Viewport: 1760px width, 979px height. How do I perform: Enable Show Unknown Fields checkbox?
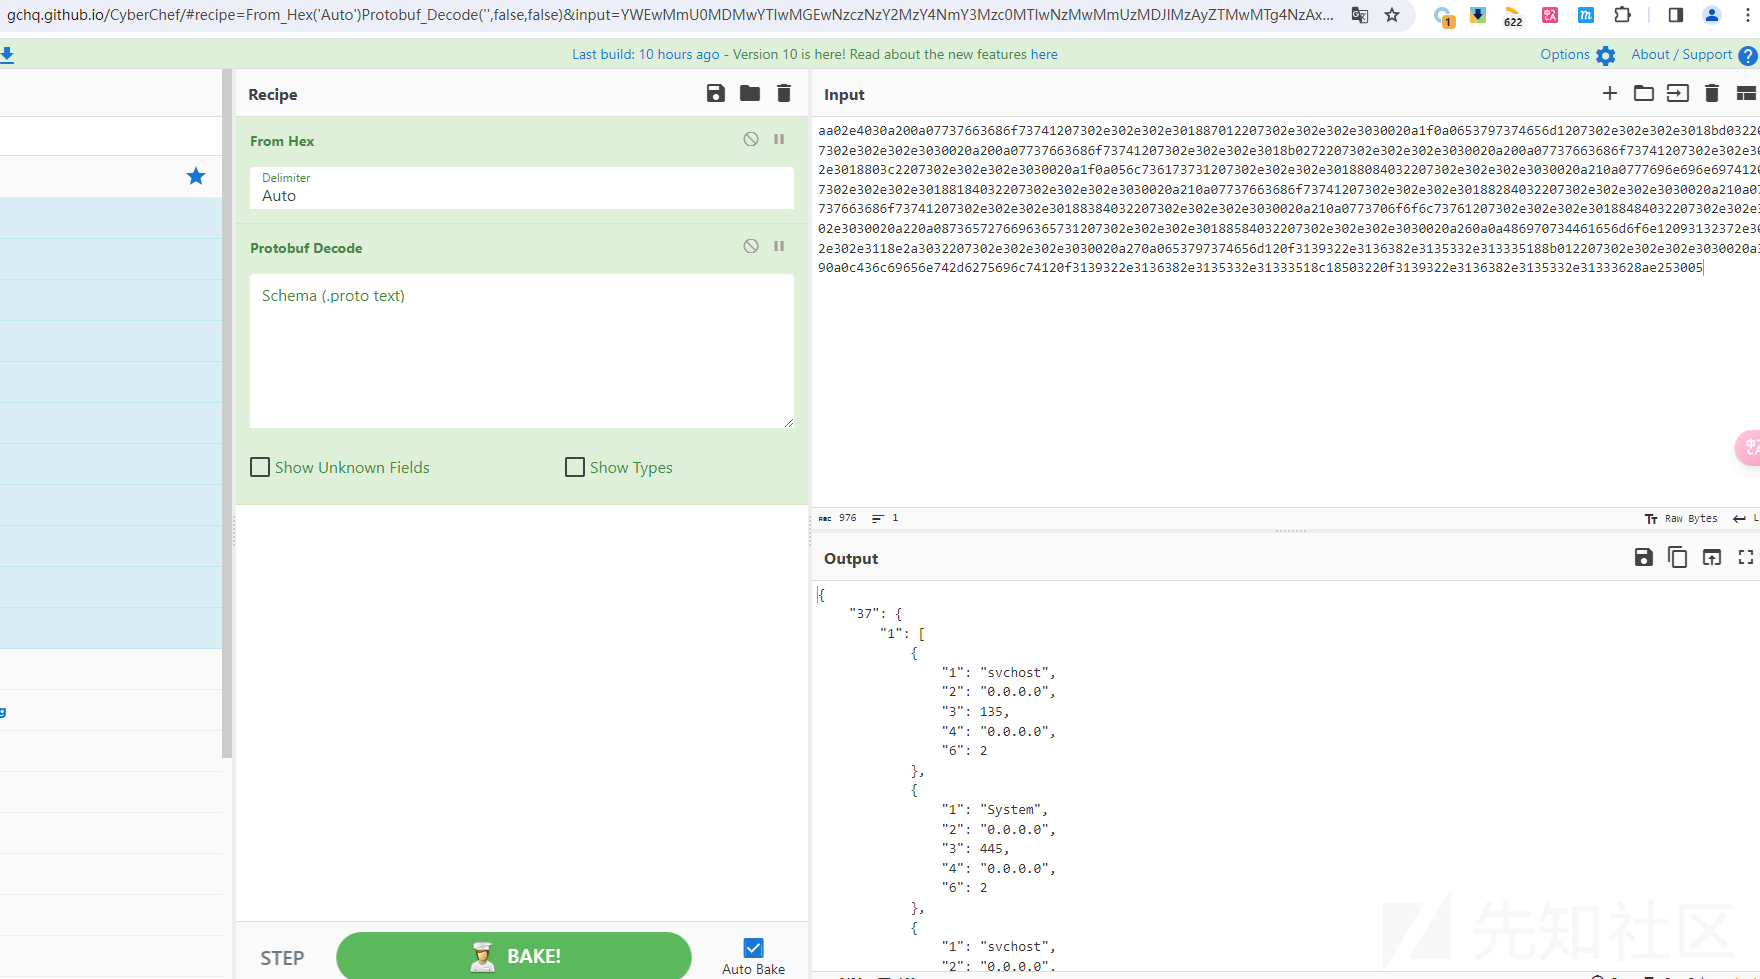[x=260, y=467]
